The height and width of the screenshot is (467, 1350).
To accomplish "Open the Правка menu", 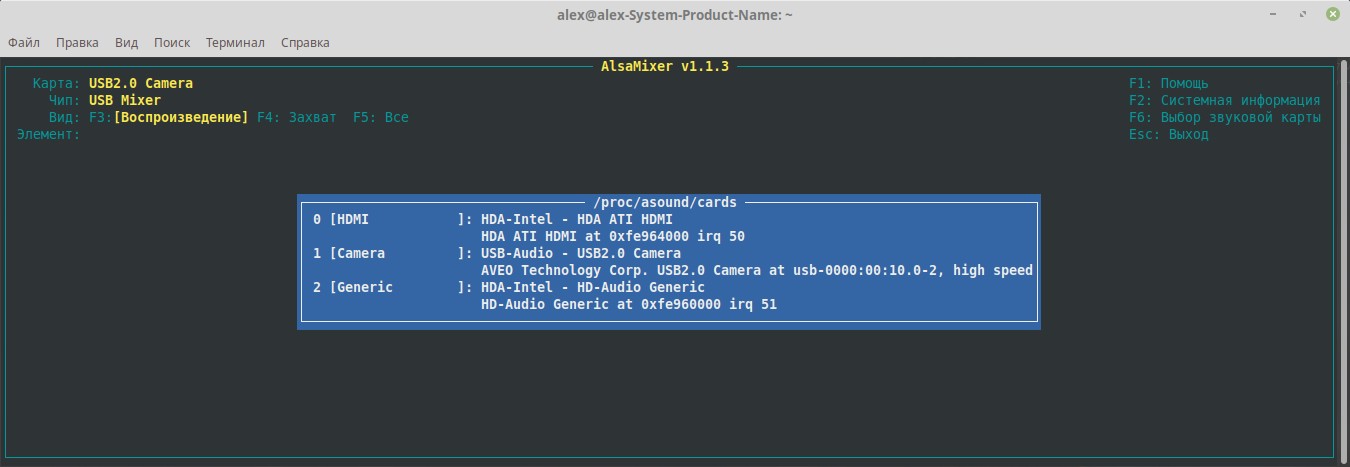I will [77, 43].
